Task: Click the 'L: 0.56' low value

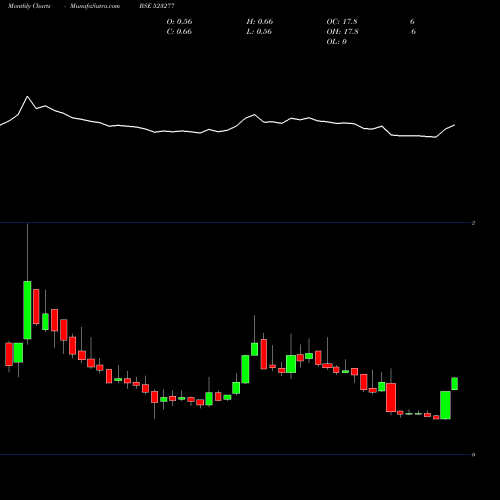Action: pos(259,31)
